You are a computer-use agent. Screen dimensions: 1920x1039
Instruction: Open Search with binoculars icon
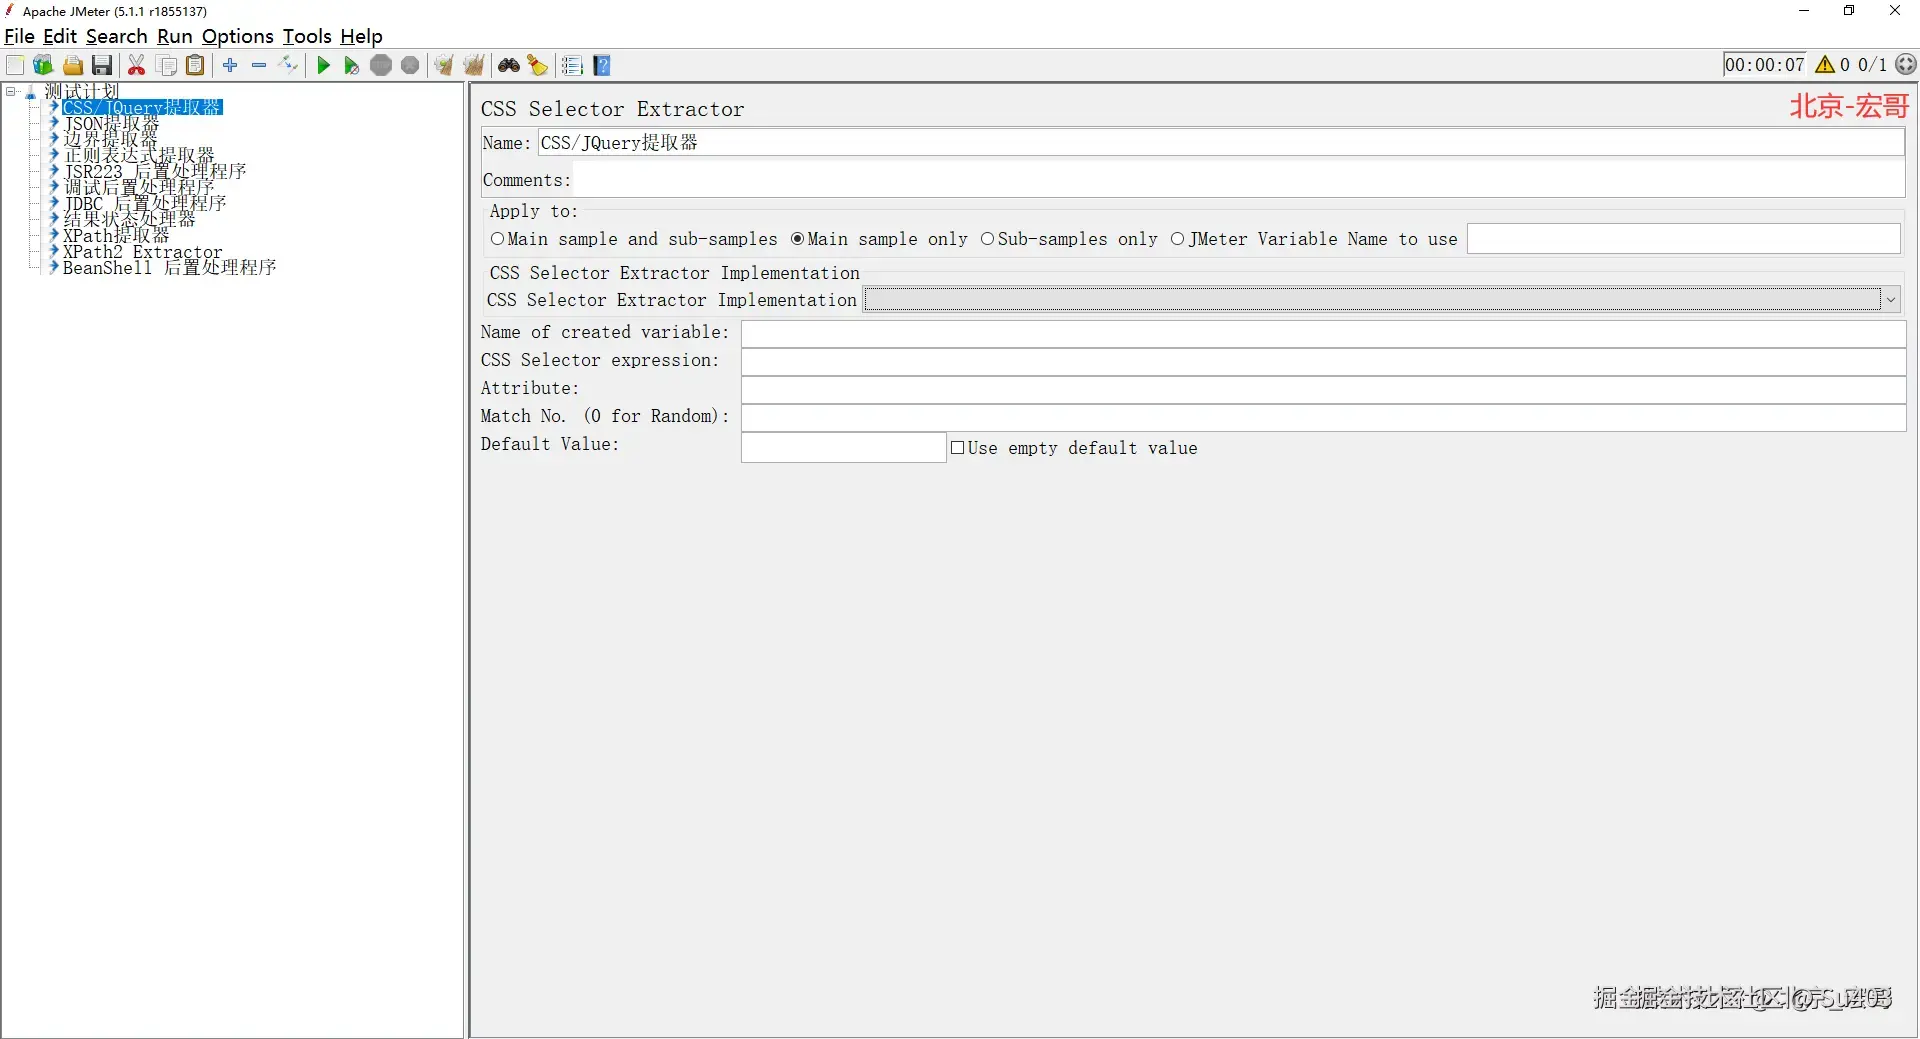(509, 66)
